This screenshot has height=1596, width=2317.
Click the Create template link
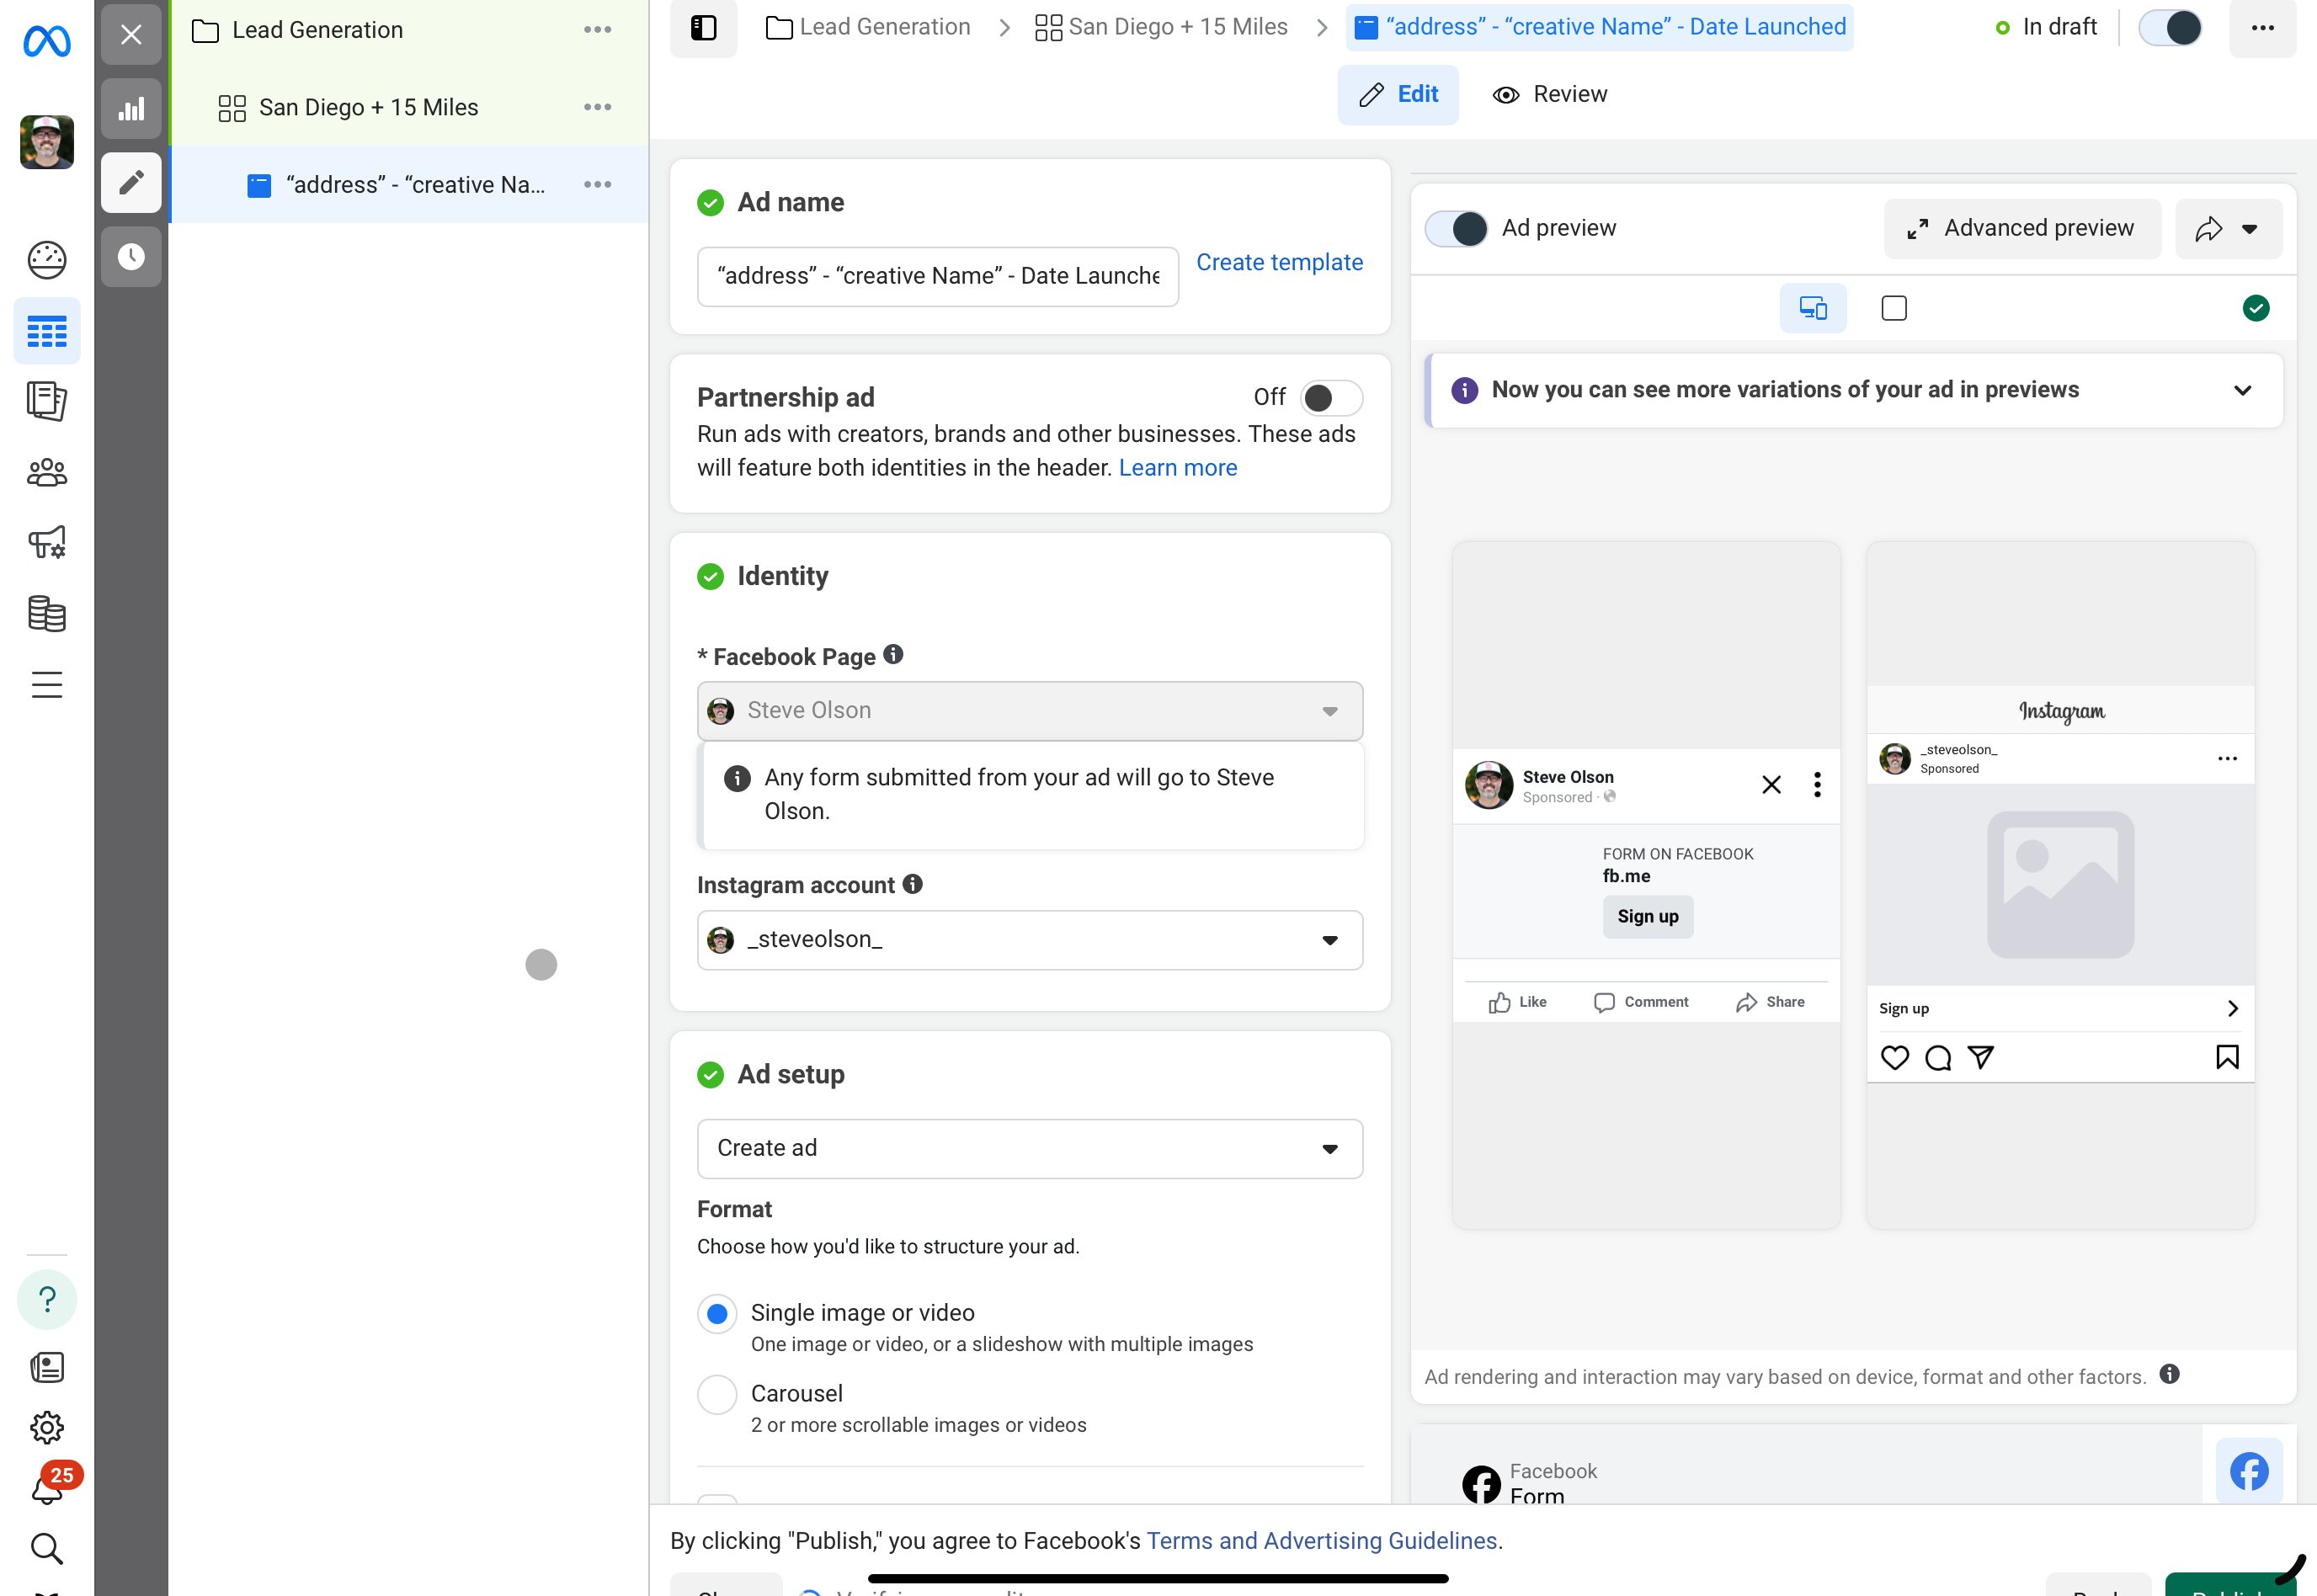[x=1279, y=263]
